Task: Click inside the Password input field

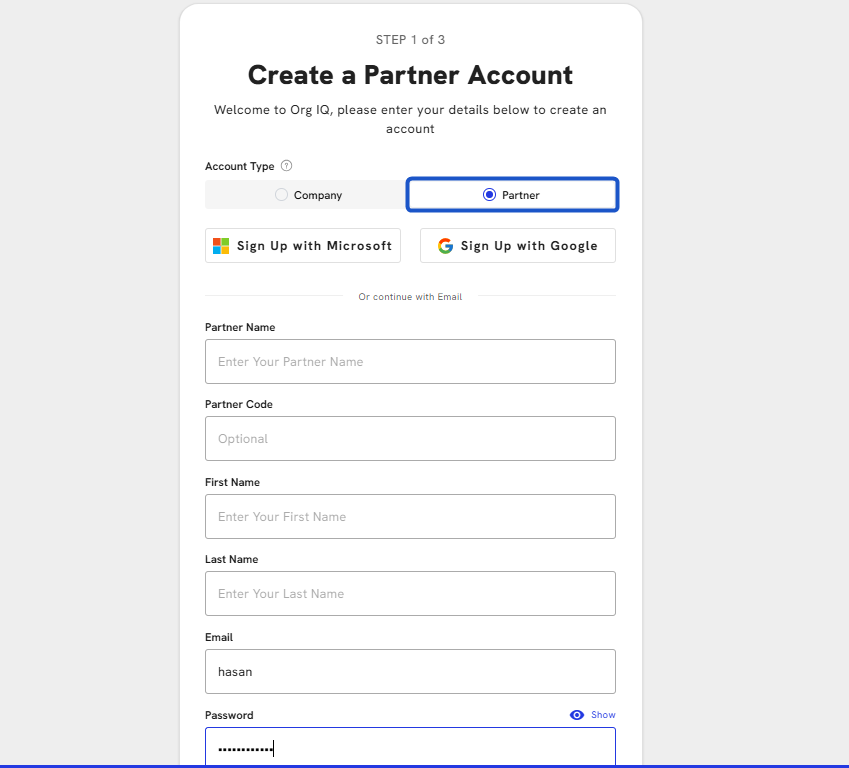Action: click(410, 748)
